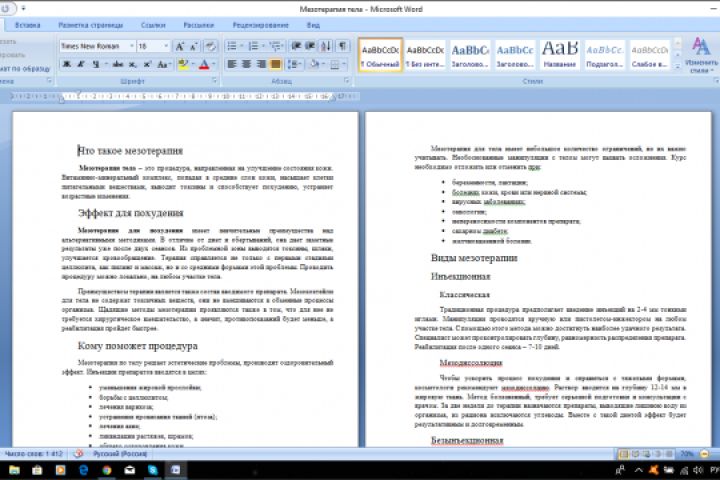Open font color dropdown arrow
Screen dimensions: 720x480
(214, 64)
